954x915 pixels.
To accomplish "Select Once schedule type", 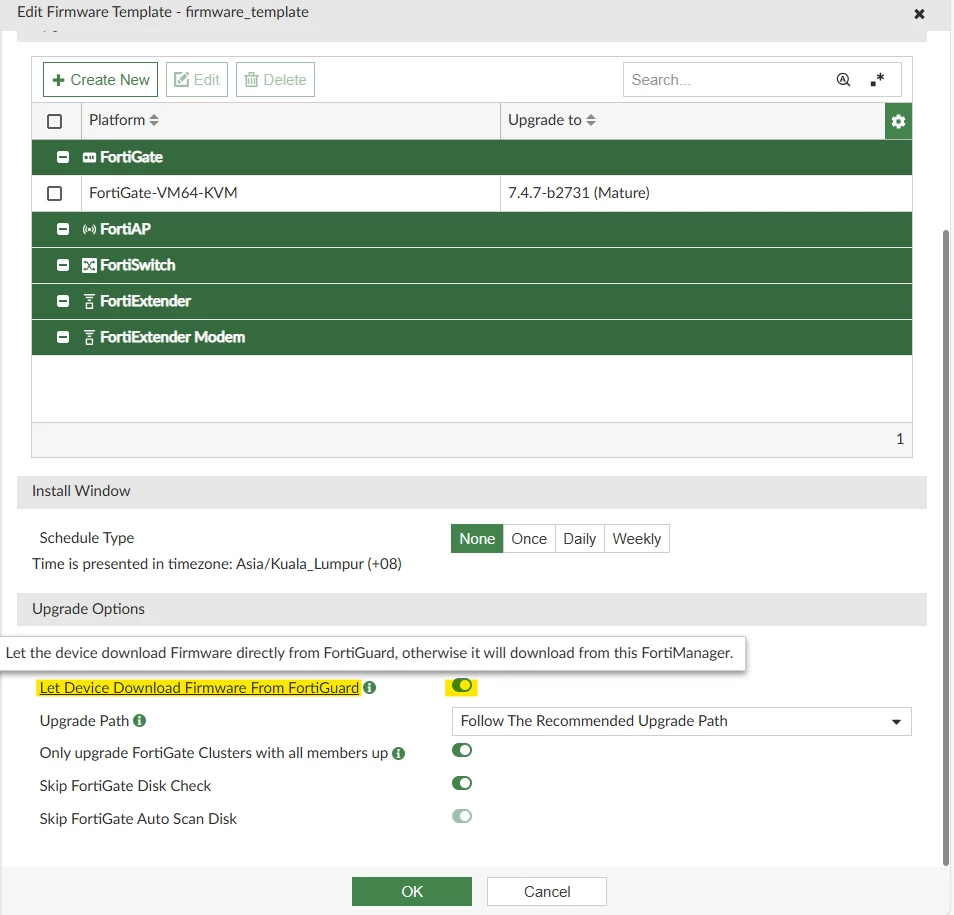I will (529, 539).
